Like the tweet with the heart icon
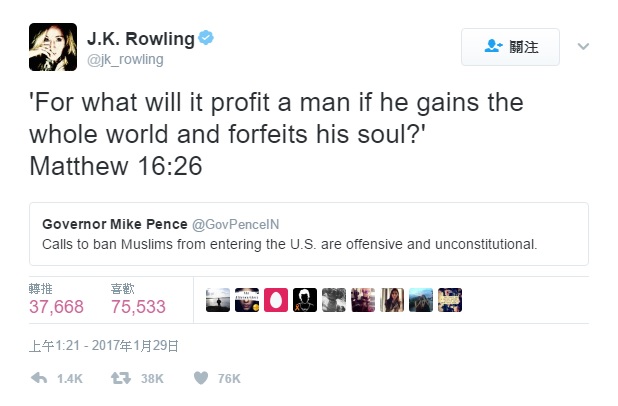The image size is (618, 406). 201,378
